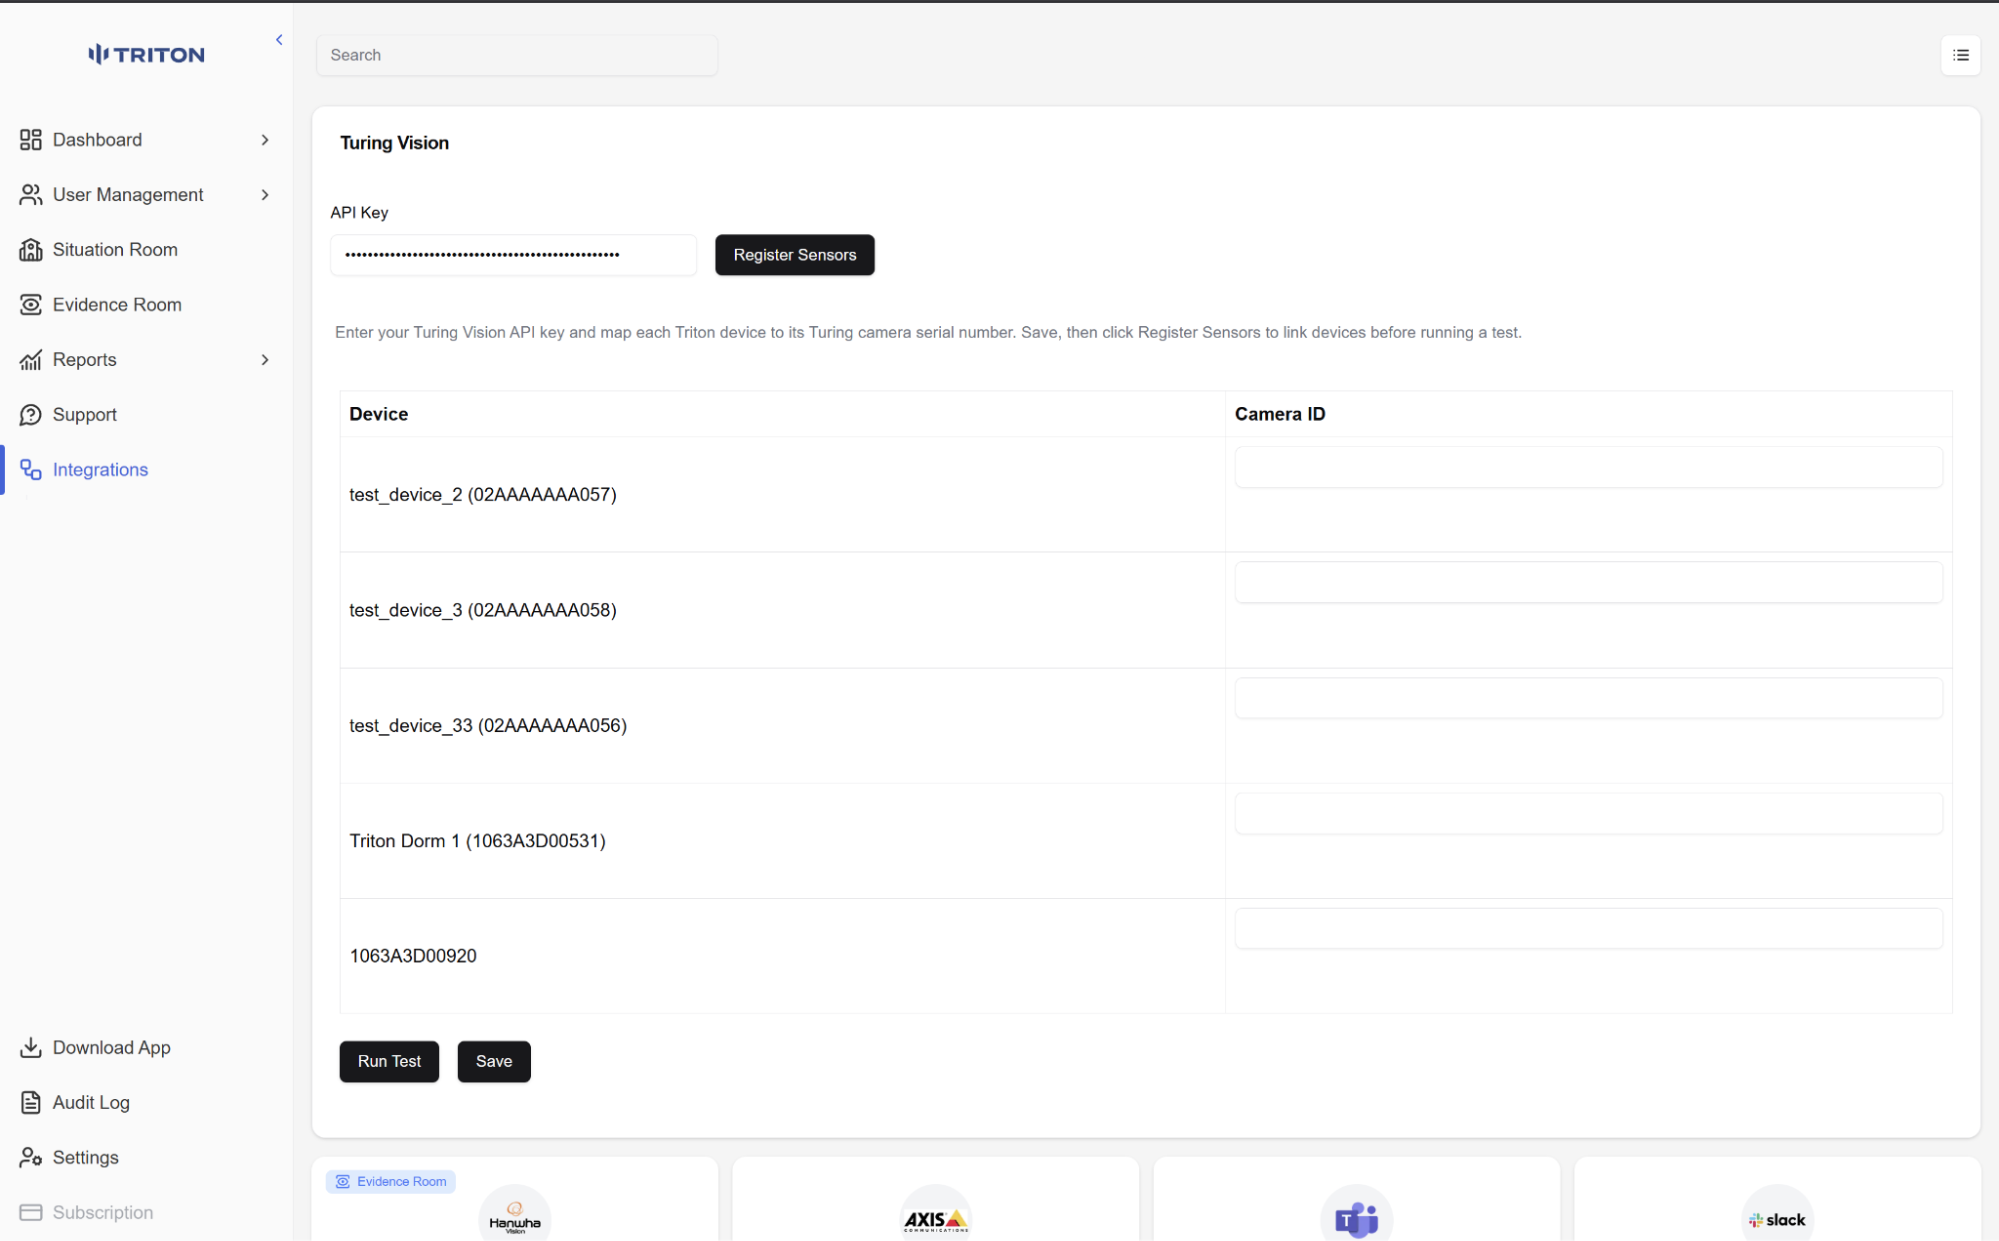Screen dimensions: 1999x1241
Task: Click the Subscription card icon
Action: click(x=31, y=1212)
